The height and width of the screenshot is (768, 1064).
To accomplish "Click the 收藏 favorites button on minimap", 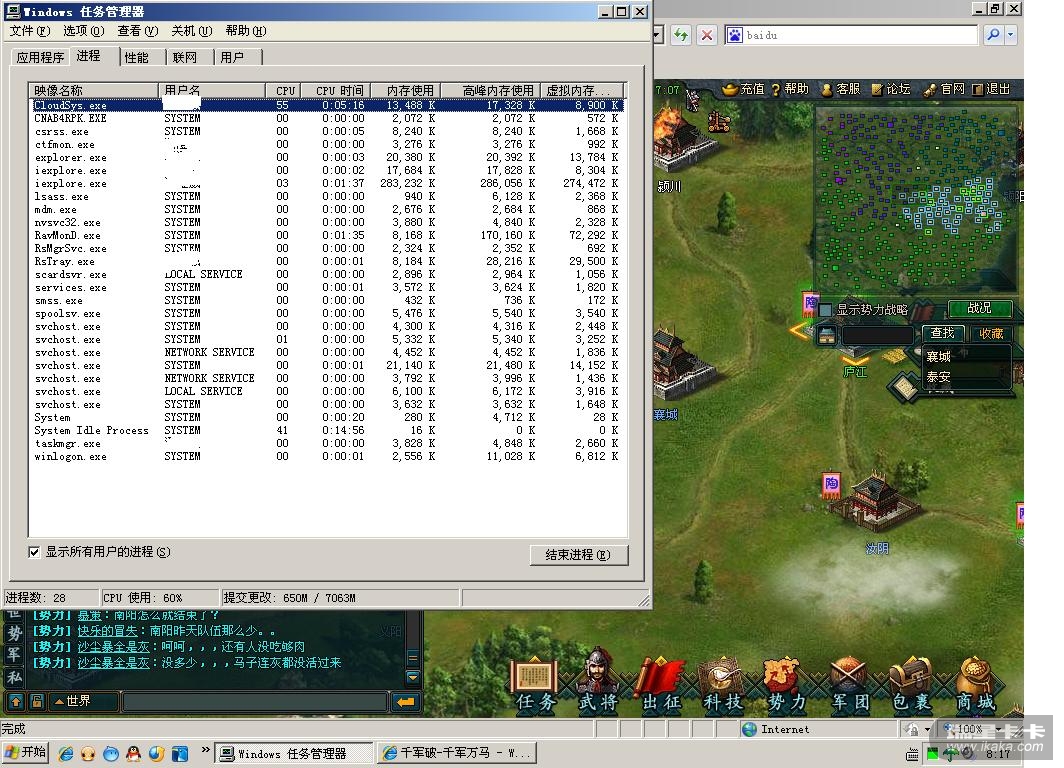I will [x=991, y=333].
